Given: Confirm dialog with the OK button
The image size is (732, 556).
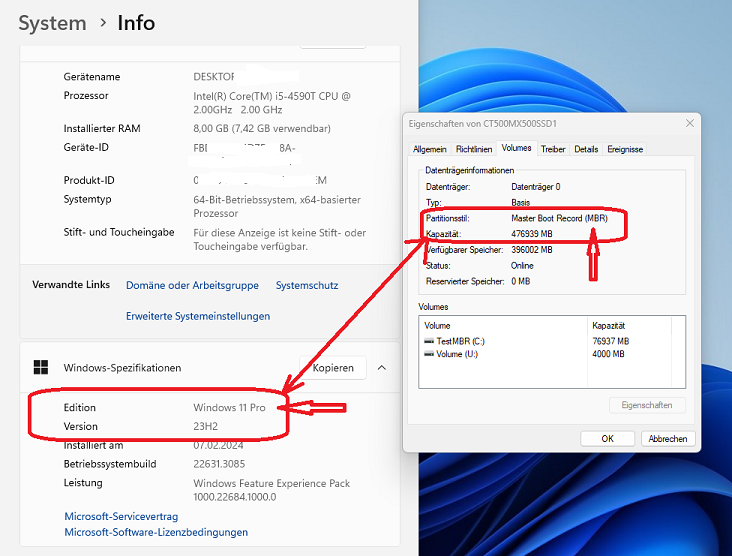Looking at the screenshot, I should coord(607,439).
